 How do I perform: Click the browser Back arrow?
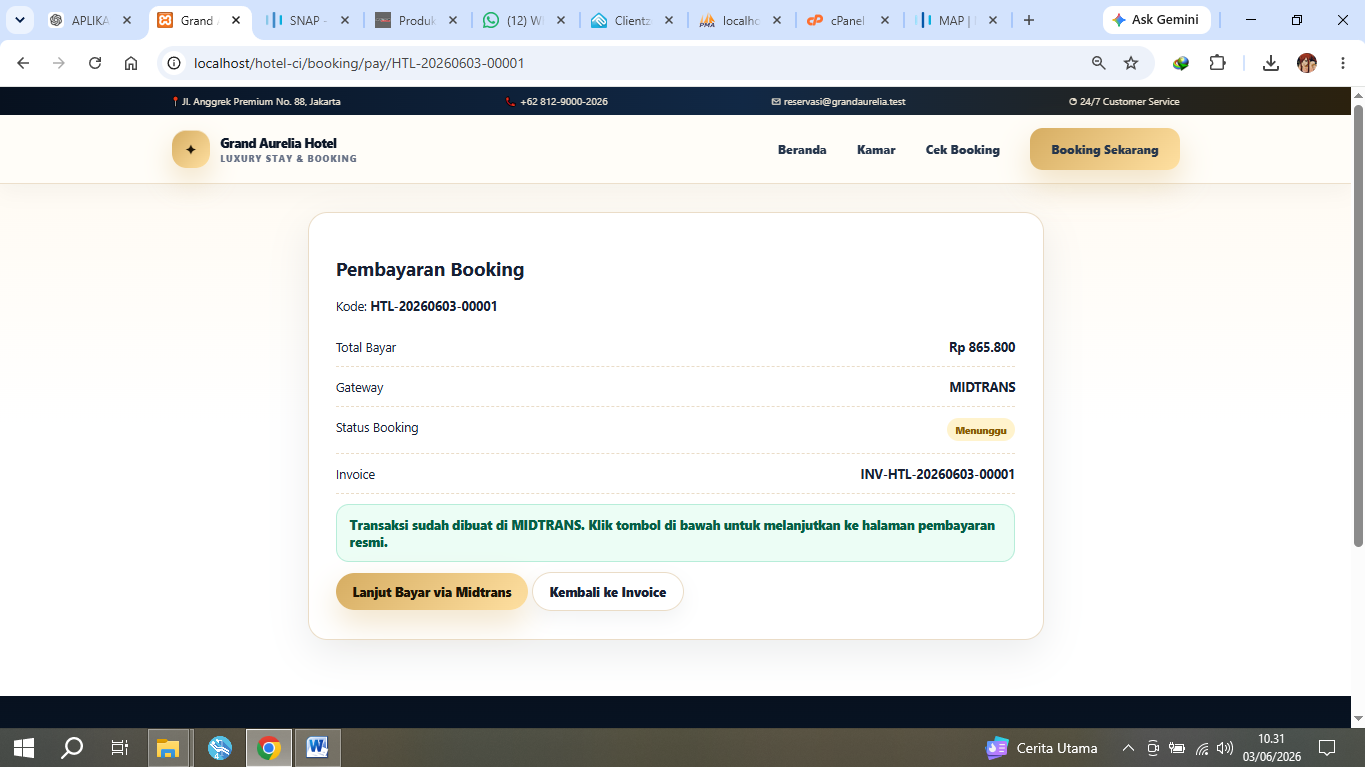click(x=23, y=63)
